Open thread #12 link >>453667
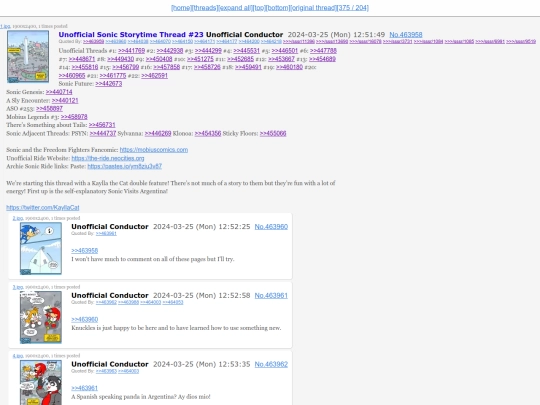 (281, 59)
